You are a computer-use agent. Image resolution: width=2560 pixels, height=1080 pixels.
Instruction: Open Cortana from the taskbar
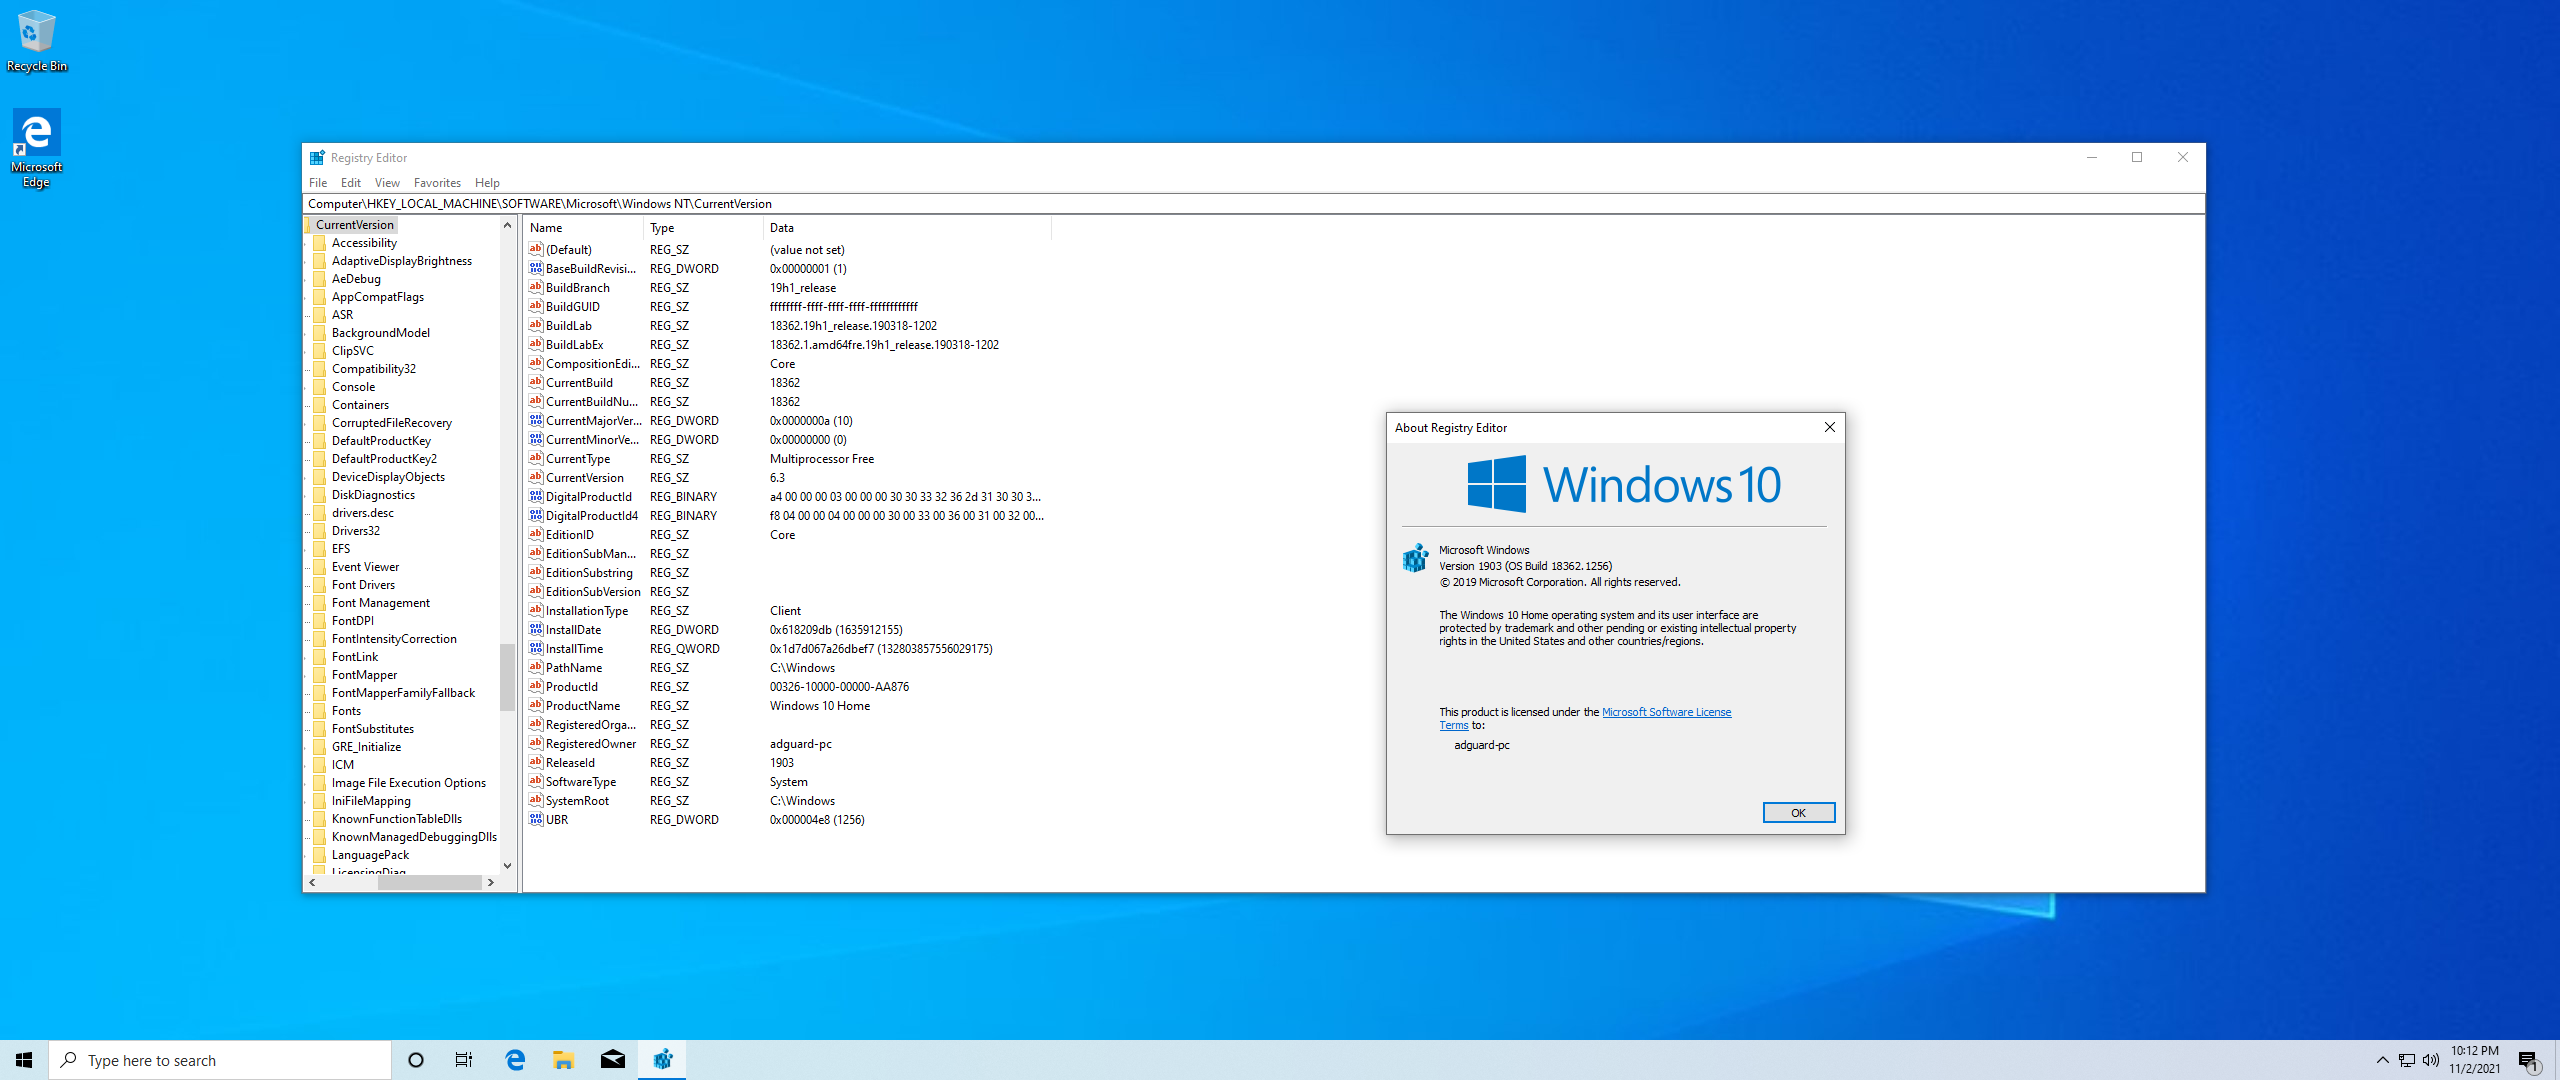coord(416,1060)
